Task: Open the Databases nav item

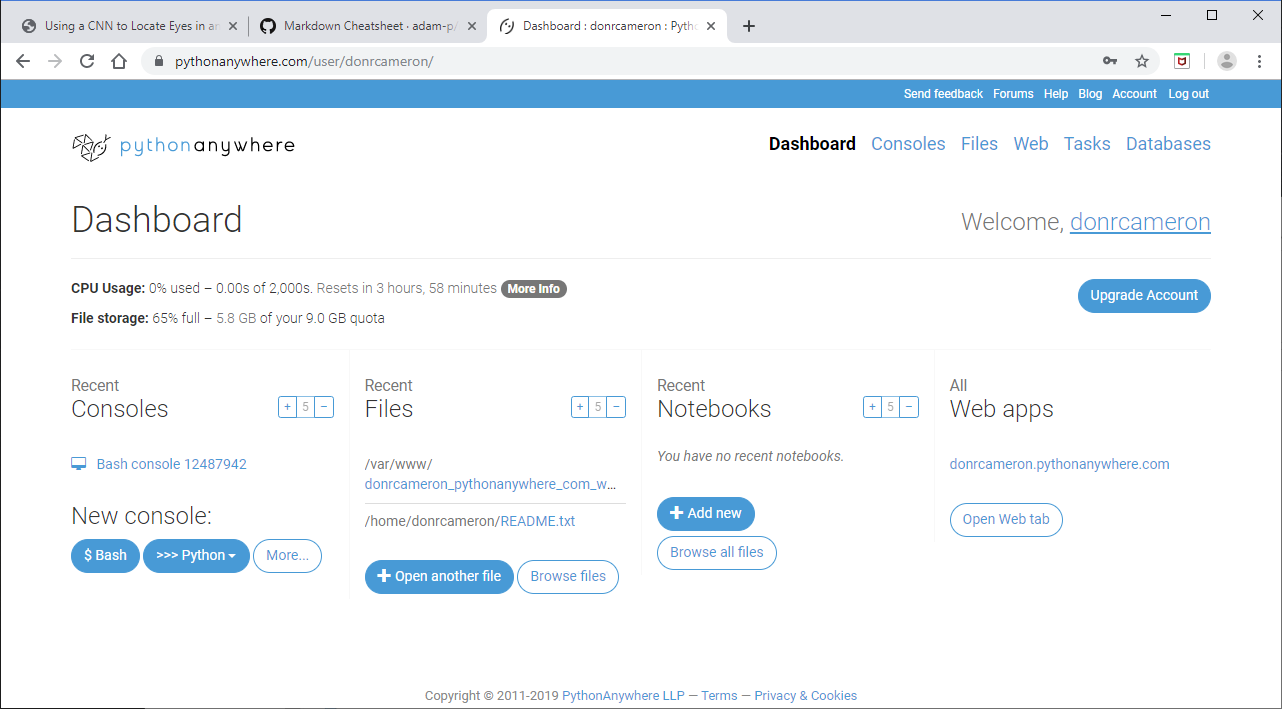Action: point(1168,144)
